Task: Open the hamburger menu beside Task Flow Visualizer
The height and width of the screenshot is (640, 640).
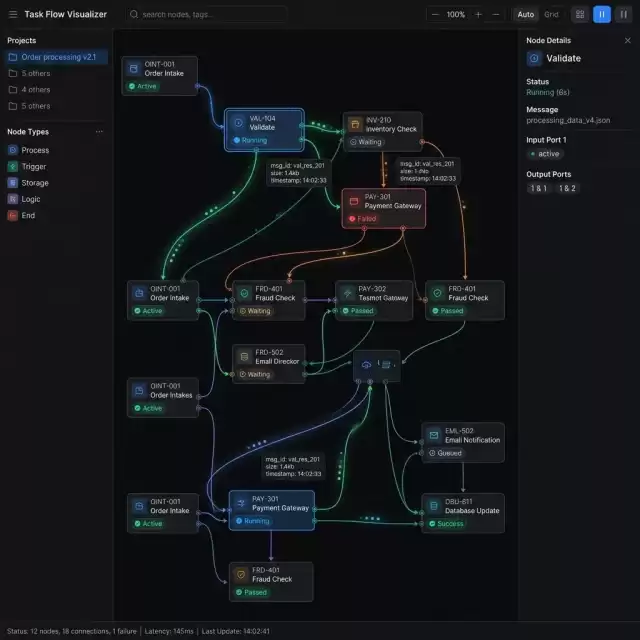Action: (x=13, y=14)
